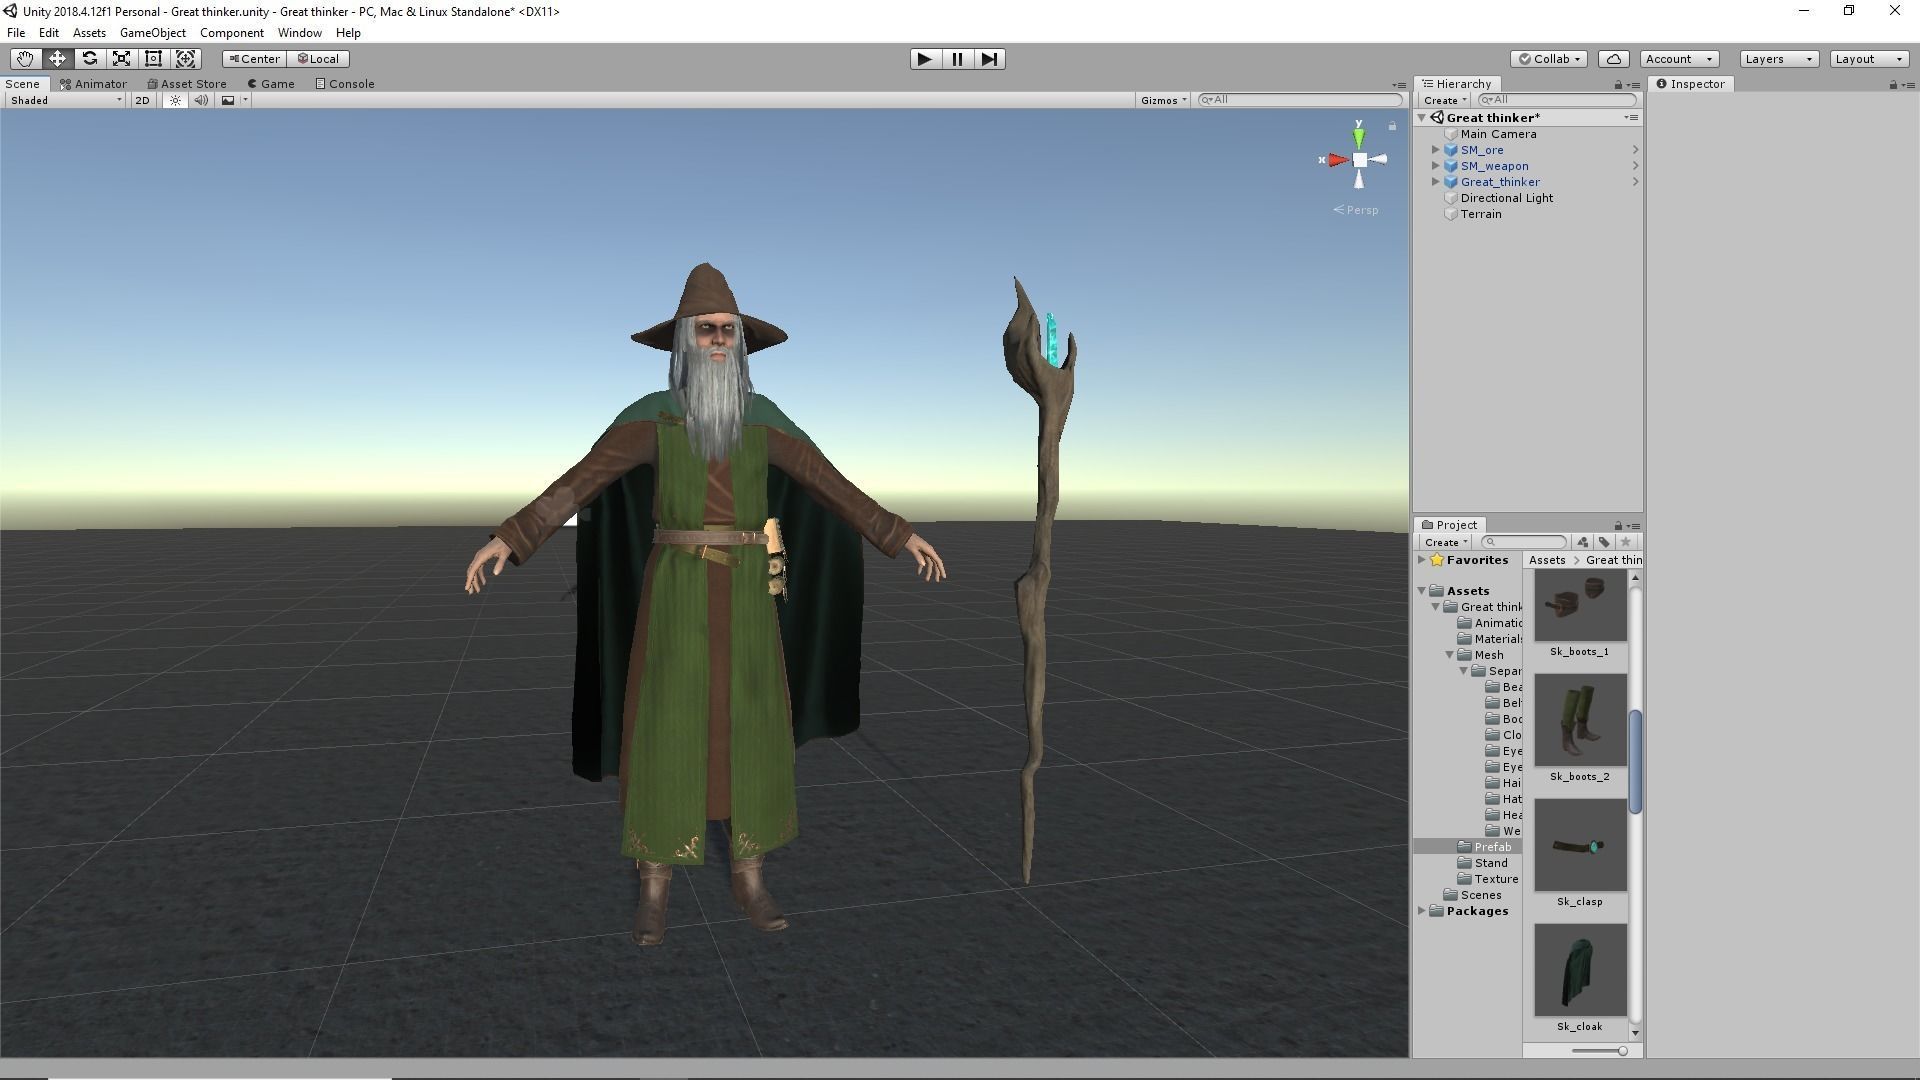Viewport: 1920px width, 1080px height.
Task: Select the Rotate tool
Action: pos(89,59)
